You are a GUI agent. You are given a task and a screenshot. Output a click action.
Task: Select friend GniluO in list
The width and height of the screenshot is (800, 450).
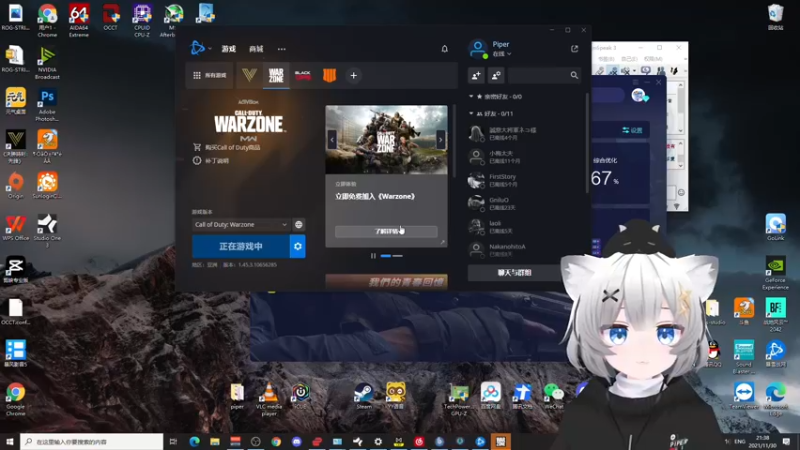coord(524,204)
